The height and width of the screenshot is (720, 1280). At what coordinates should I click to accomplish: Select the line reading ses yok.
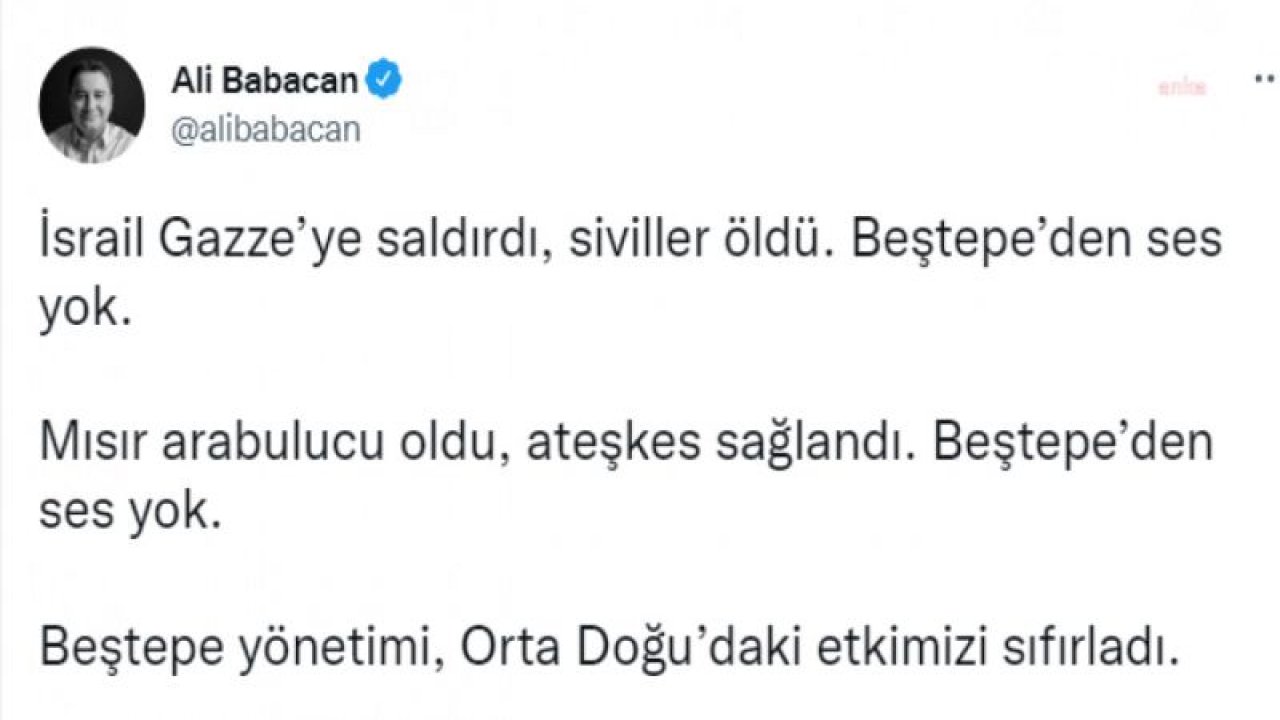(128, 514)
